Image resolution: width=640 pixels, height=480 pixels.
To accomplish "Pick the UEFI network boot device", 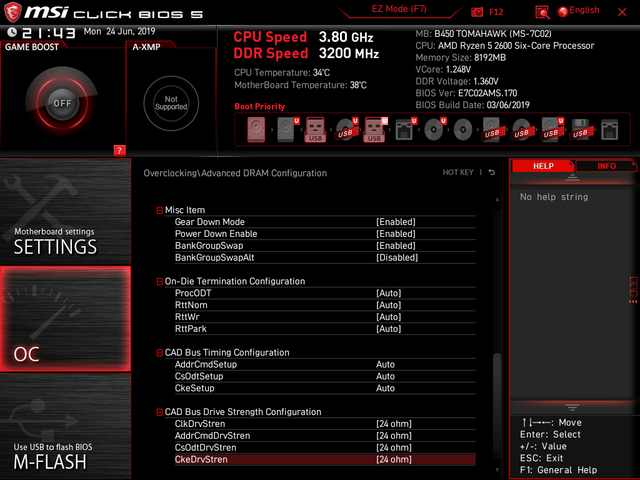I will point(405,130).
